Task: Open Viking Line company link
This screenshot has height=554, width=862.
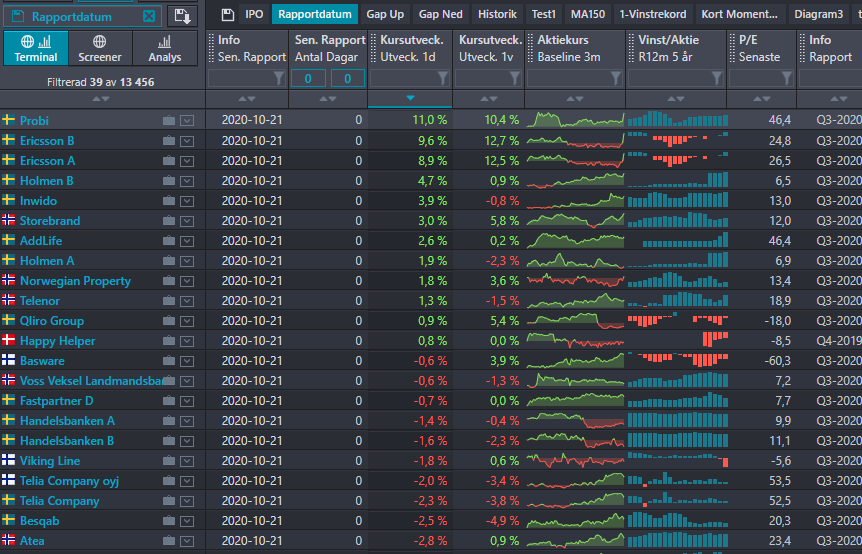Action: coord(50,461)
